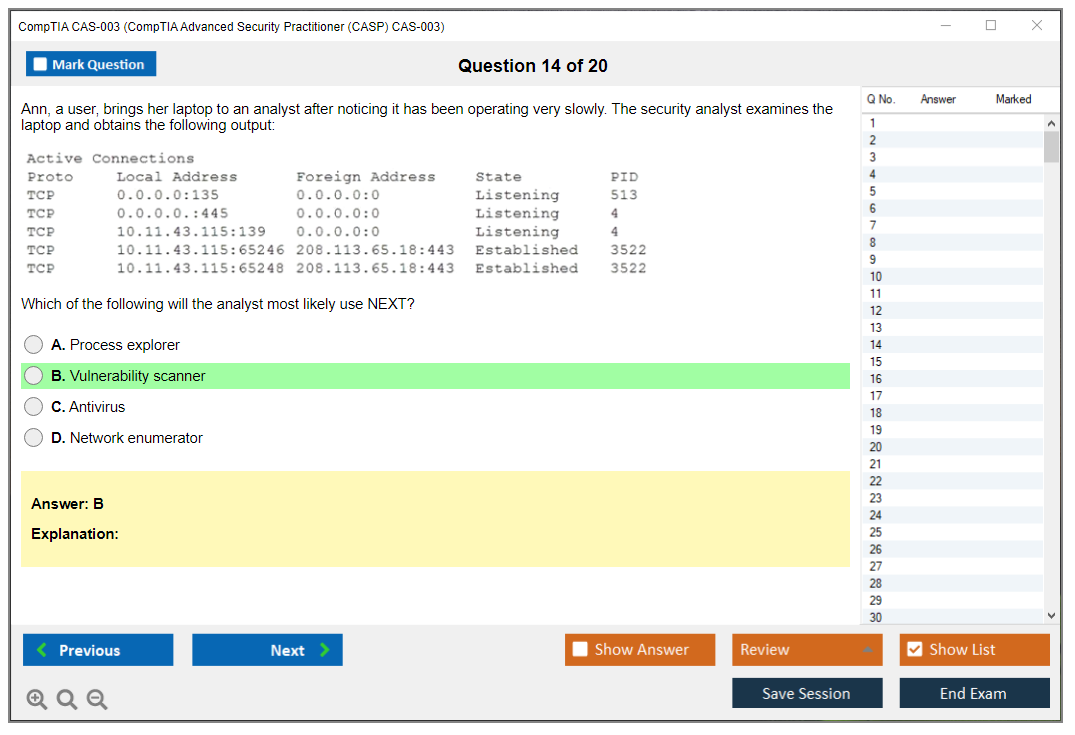Click the reset zoom magnifier icon
Image resolution: width=1075 pixels, height=735 pixels.
[x=67, y=700]
